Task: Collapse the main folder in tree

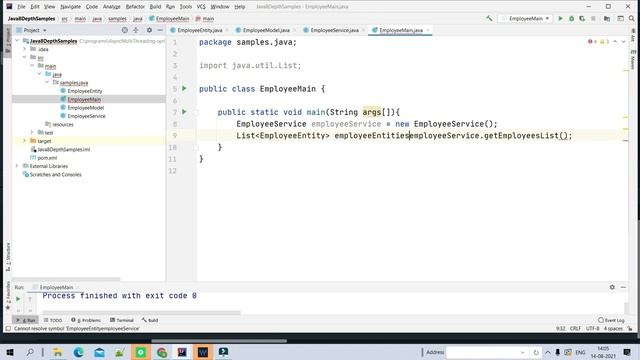Action: [x=32, y=66]
